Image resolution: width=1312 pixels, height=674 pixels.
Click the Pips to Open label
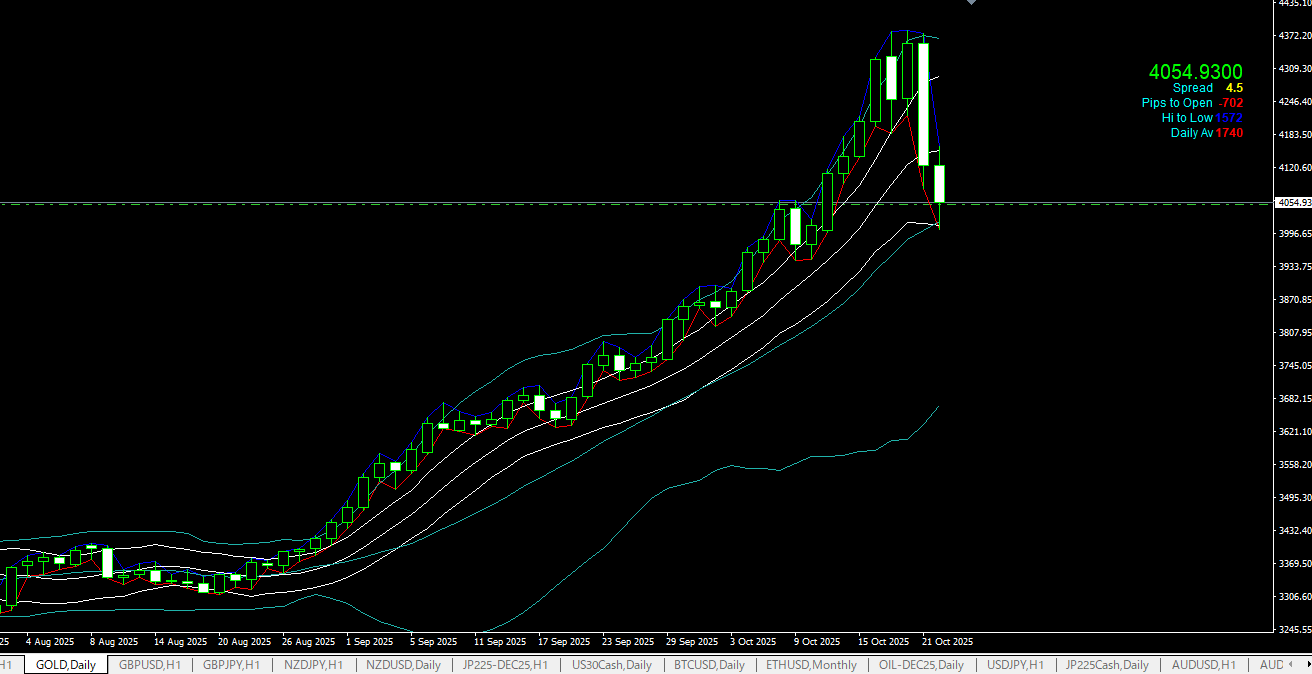tap(1177, 103)
